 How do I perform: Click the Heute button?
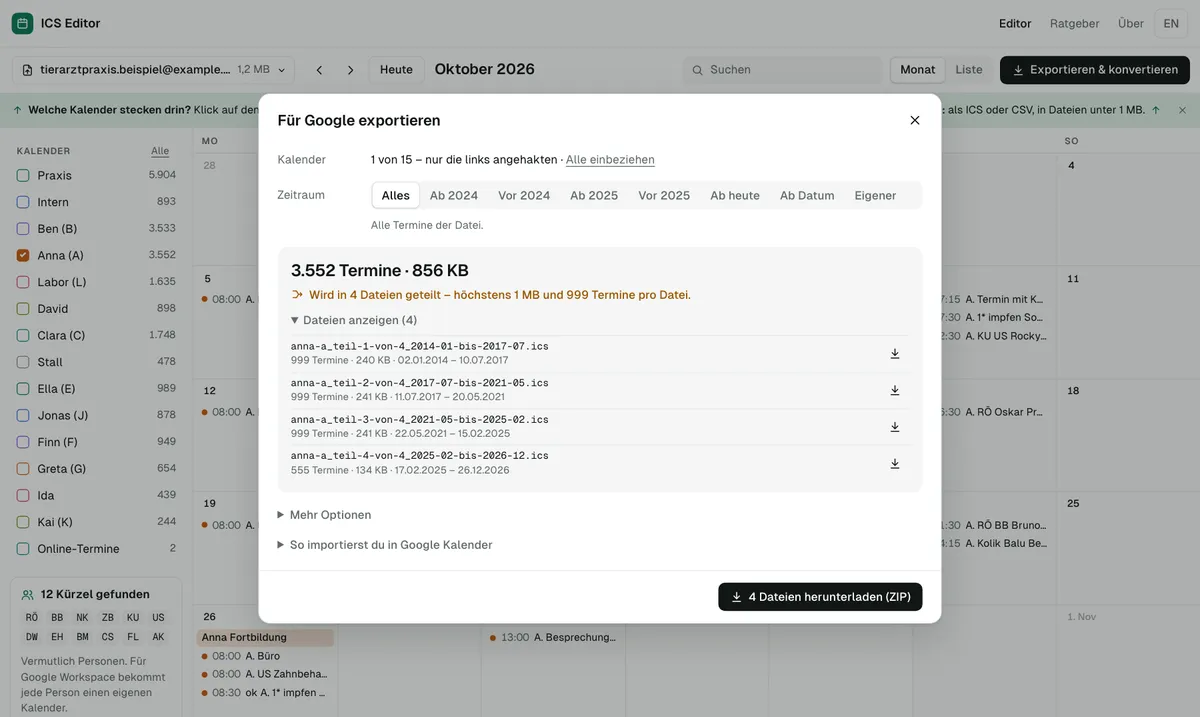(396, 70)
